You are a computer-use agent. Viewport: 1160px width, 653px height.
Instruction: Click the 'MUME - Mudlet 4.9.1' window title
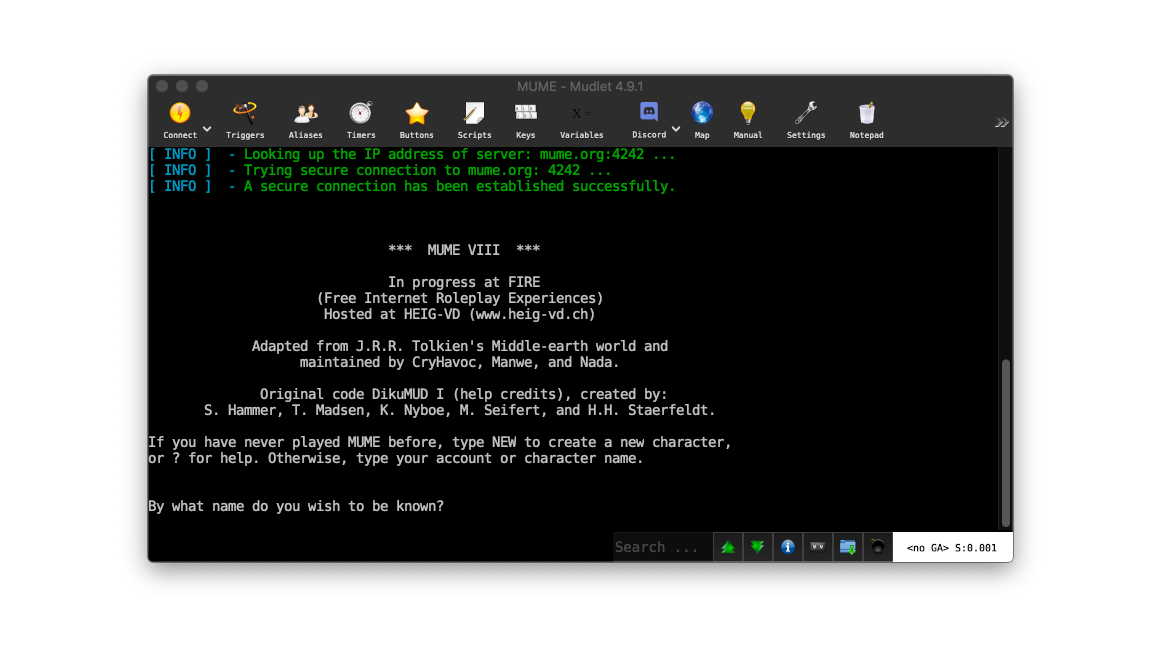(x=580, y=87)
